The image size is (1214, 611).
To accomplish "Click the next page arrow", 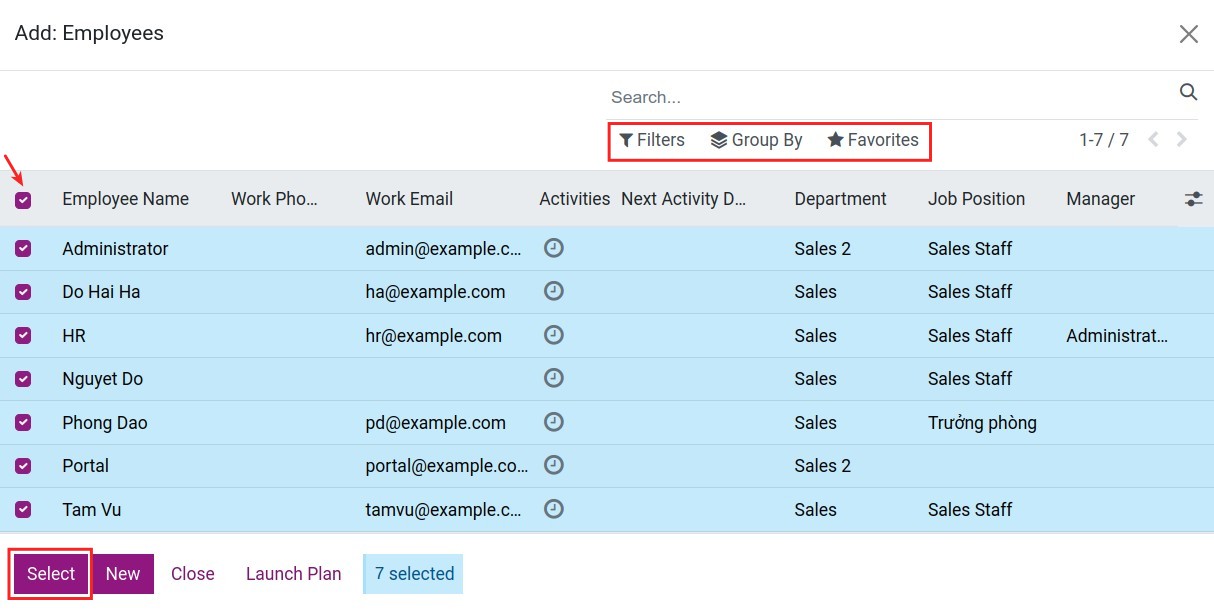I will (1182, 140).
